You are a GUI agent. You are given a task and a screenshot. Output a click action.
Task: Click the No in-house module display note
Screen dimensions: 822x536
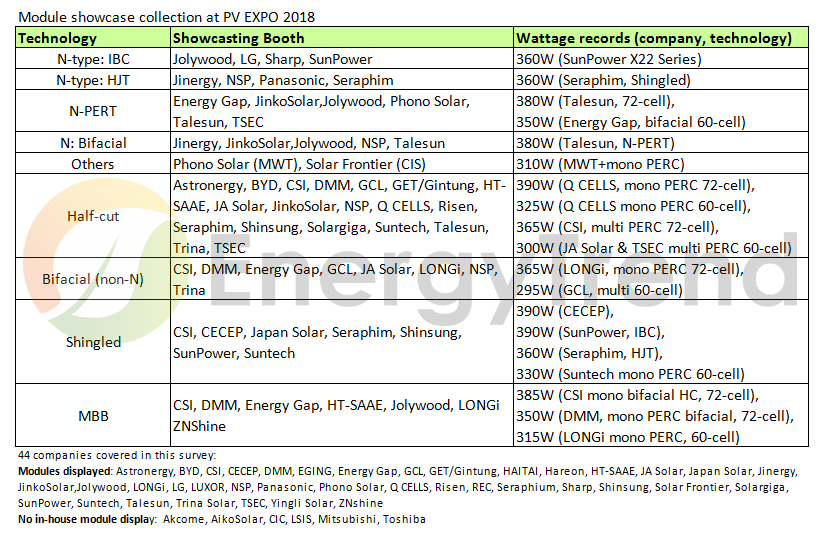pyautogui.click(x=222, y=519)
